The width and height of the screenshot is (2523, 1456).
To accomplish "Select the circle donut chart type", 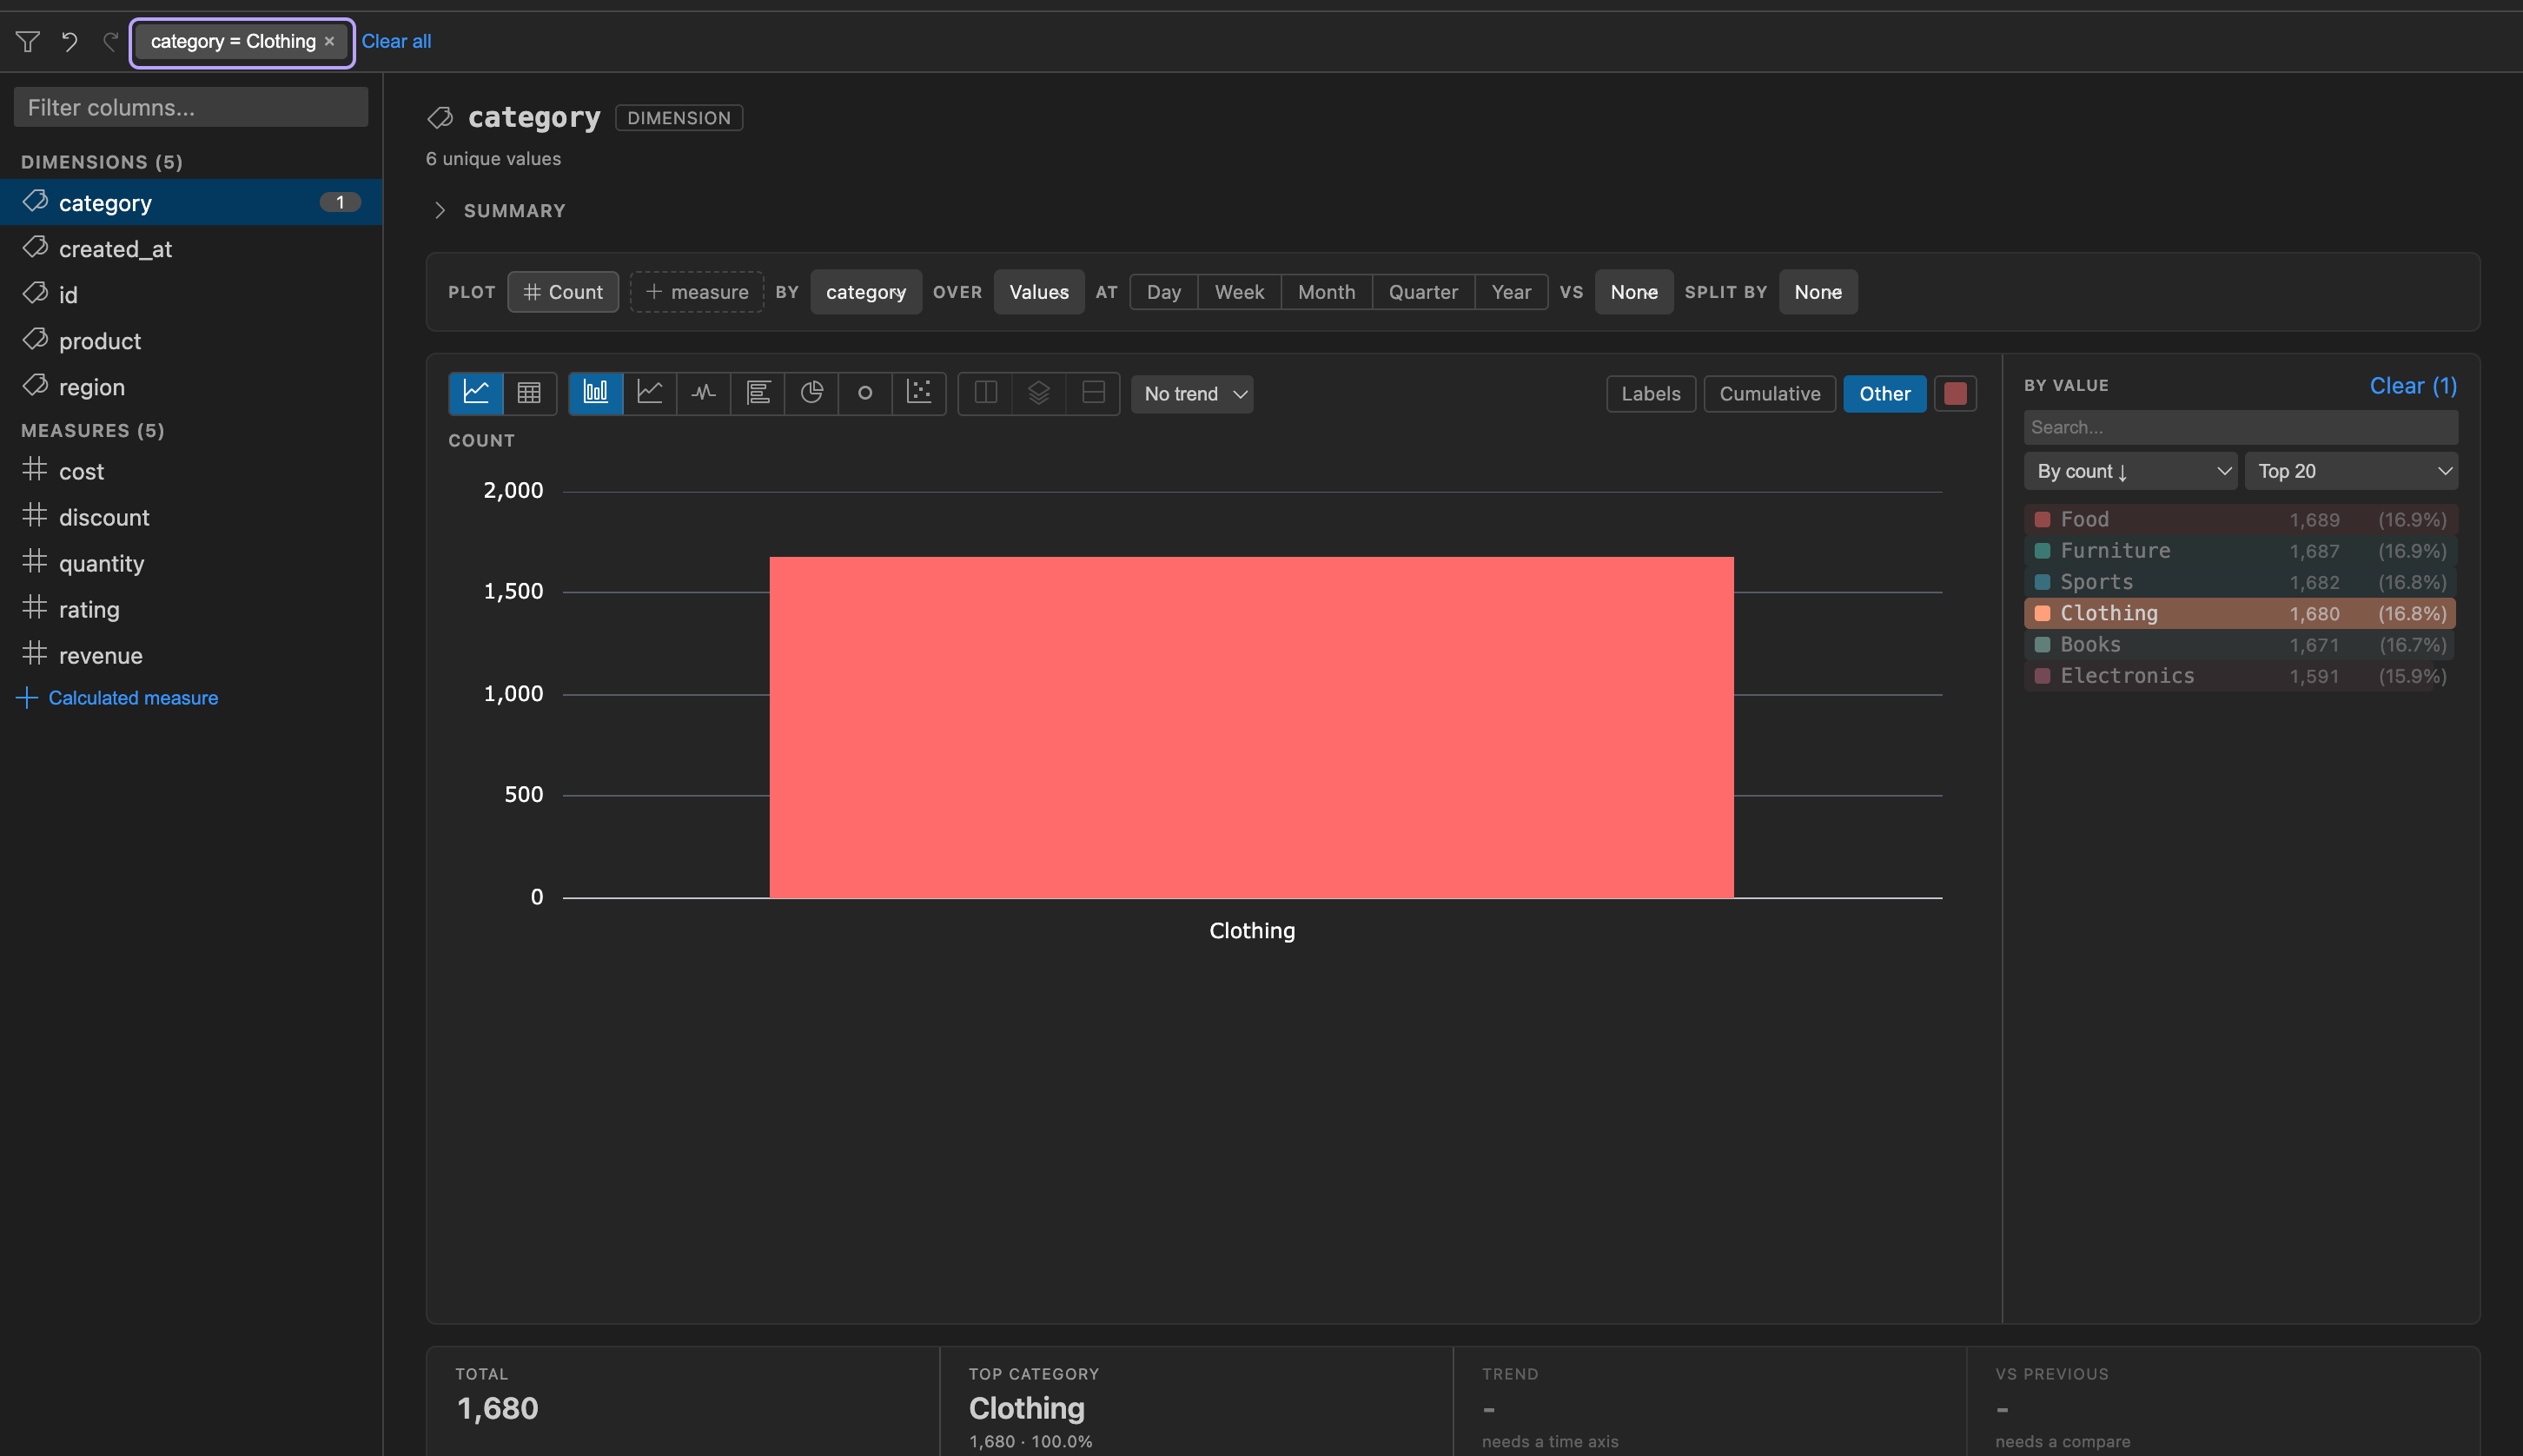I will [x=866, y=393].
